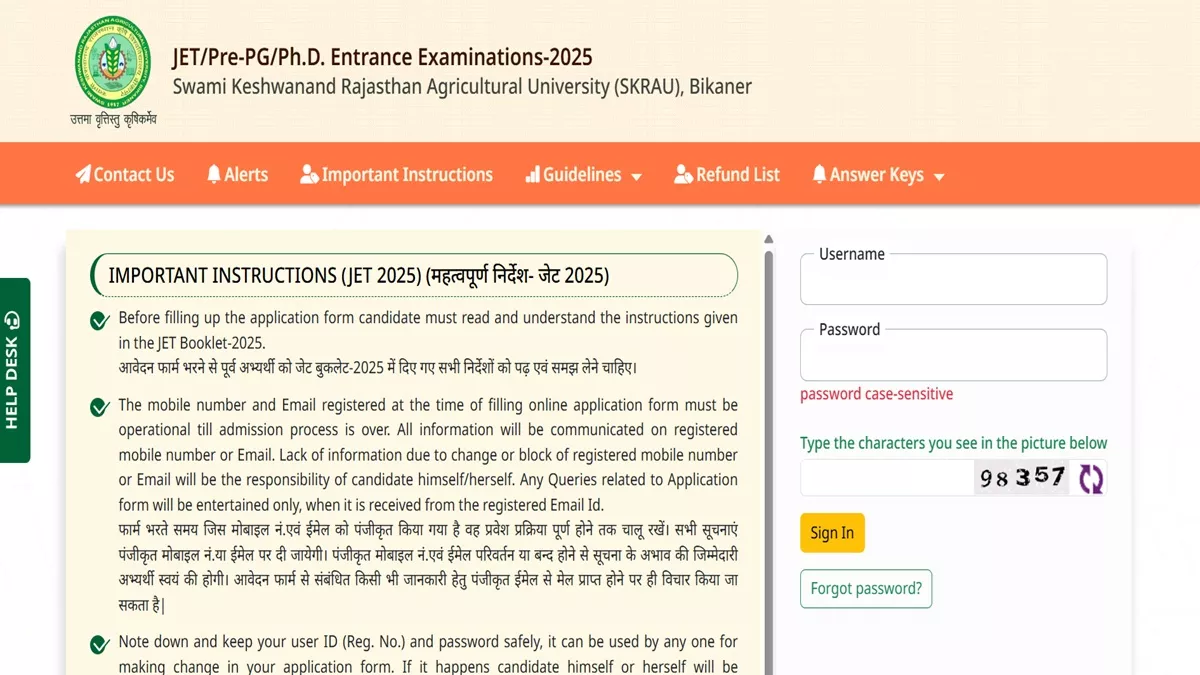Click the check icon beside 'Before filling up' instruction
Image resolution: width=1200 pixels, height=675 pixels.
(x=99, y=320)
